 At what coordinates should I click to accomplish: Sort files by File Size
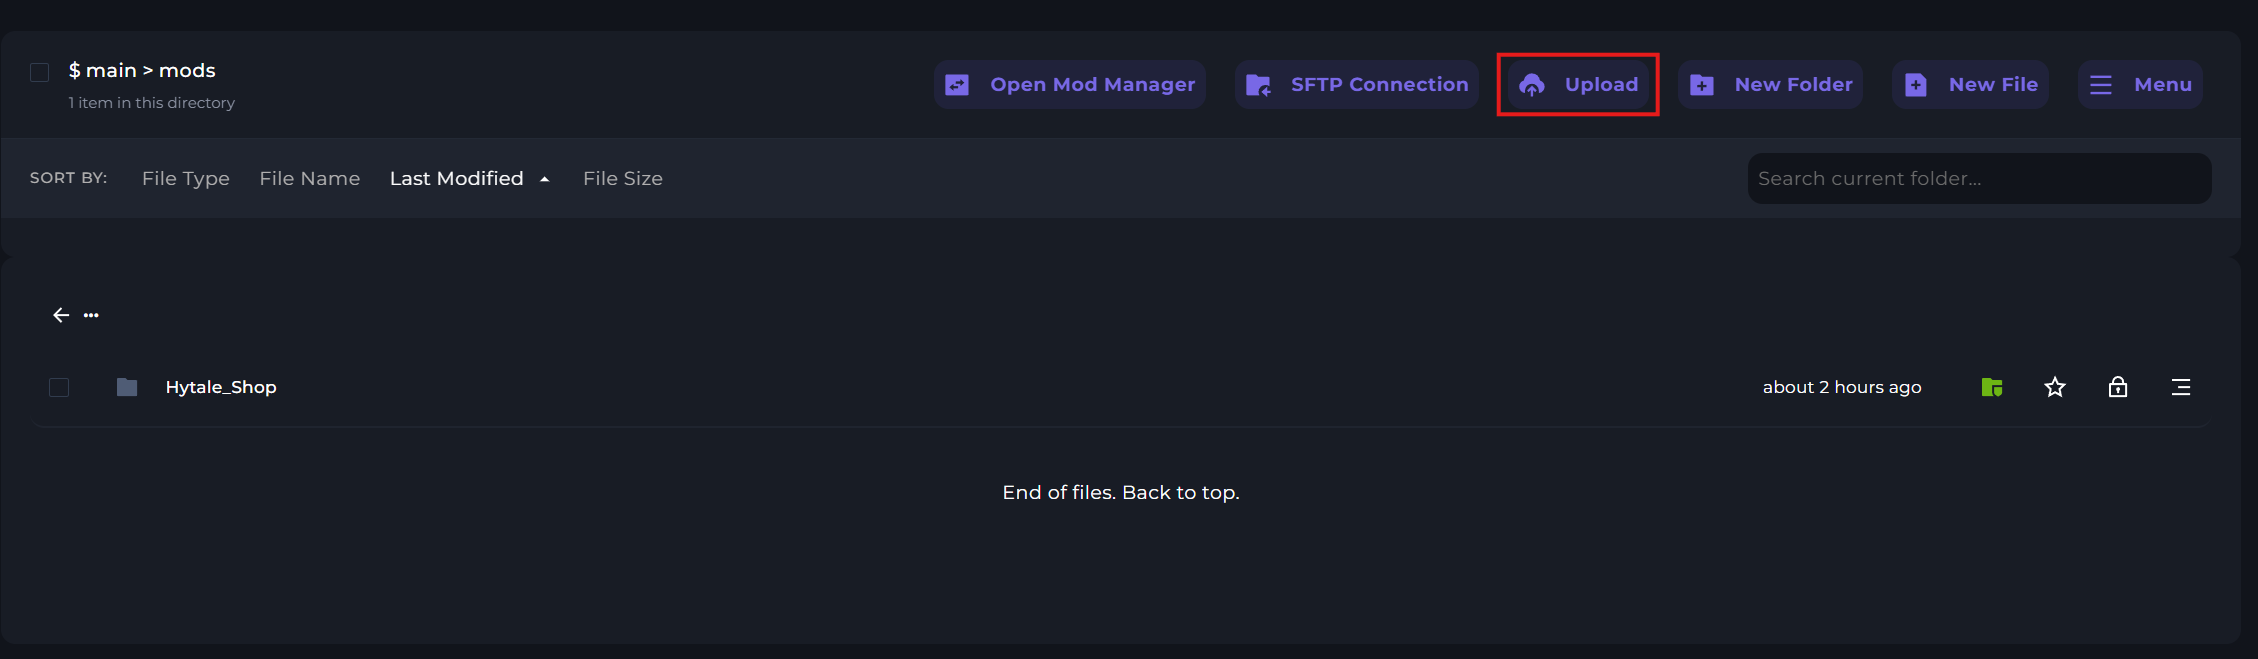click(623, 178)
